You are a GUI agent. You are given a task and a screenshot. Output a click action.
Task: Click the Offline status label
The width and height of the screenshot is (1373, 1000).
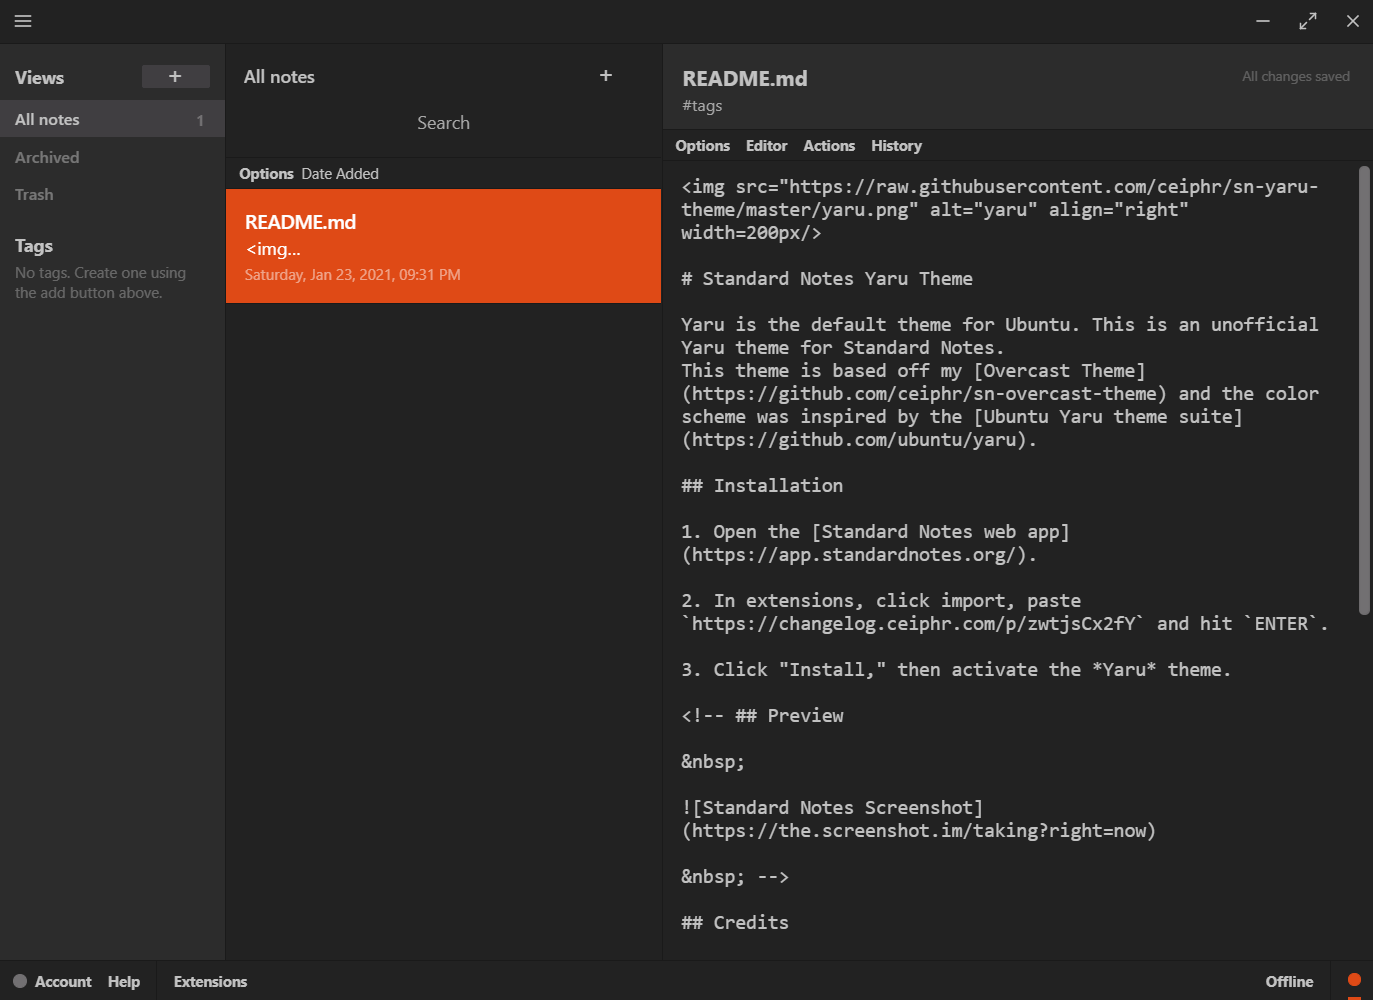point(1289,982)
